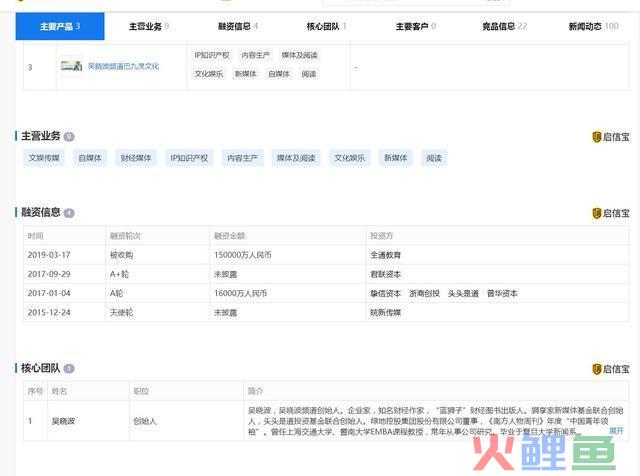This screenshot has width=640, height=476.
Task: Open the 主要客户 tab
Action: (x=416, y=27)
